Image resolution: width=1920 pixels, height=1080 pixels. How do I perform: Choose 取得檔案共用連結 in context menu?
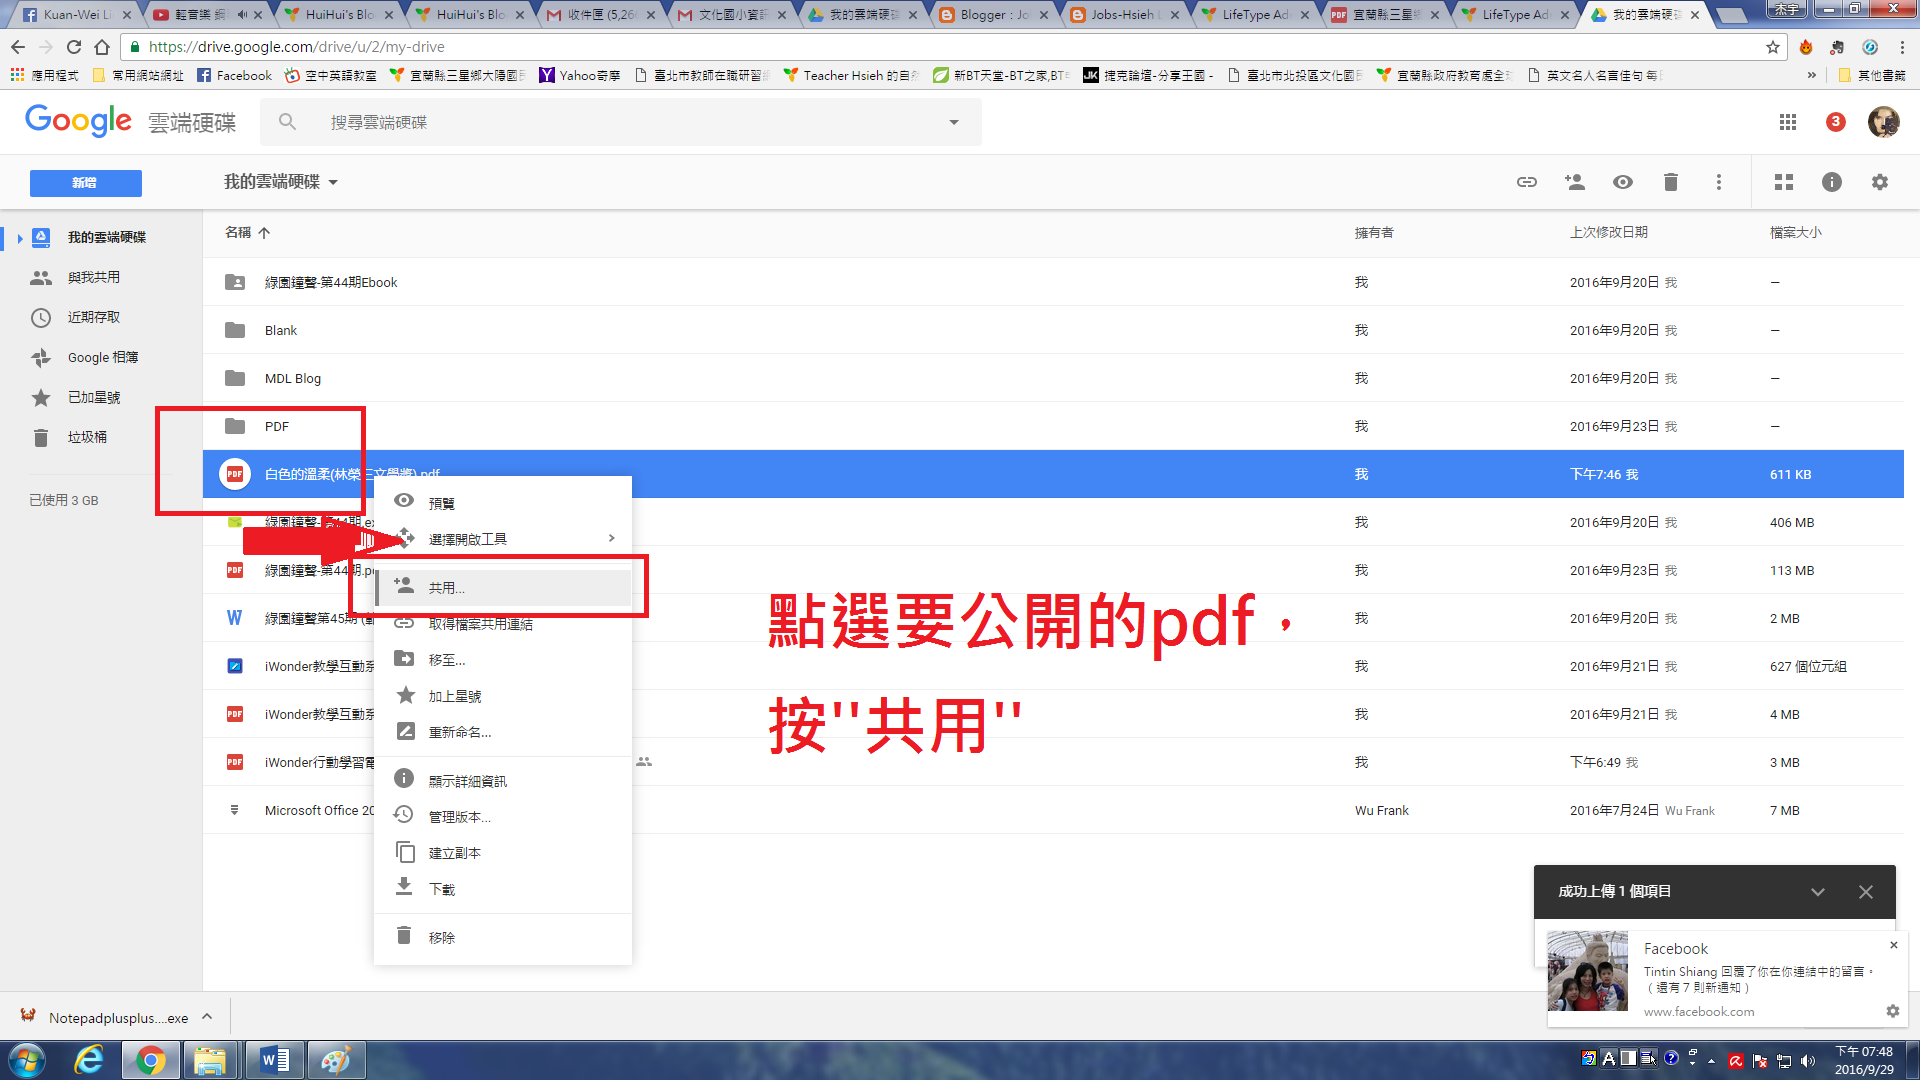[502, 624]
